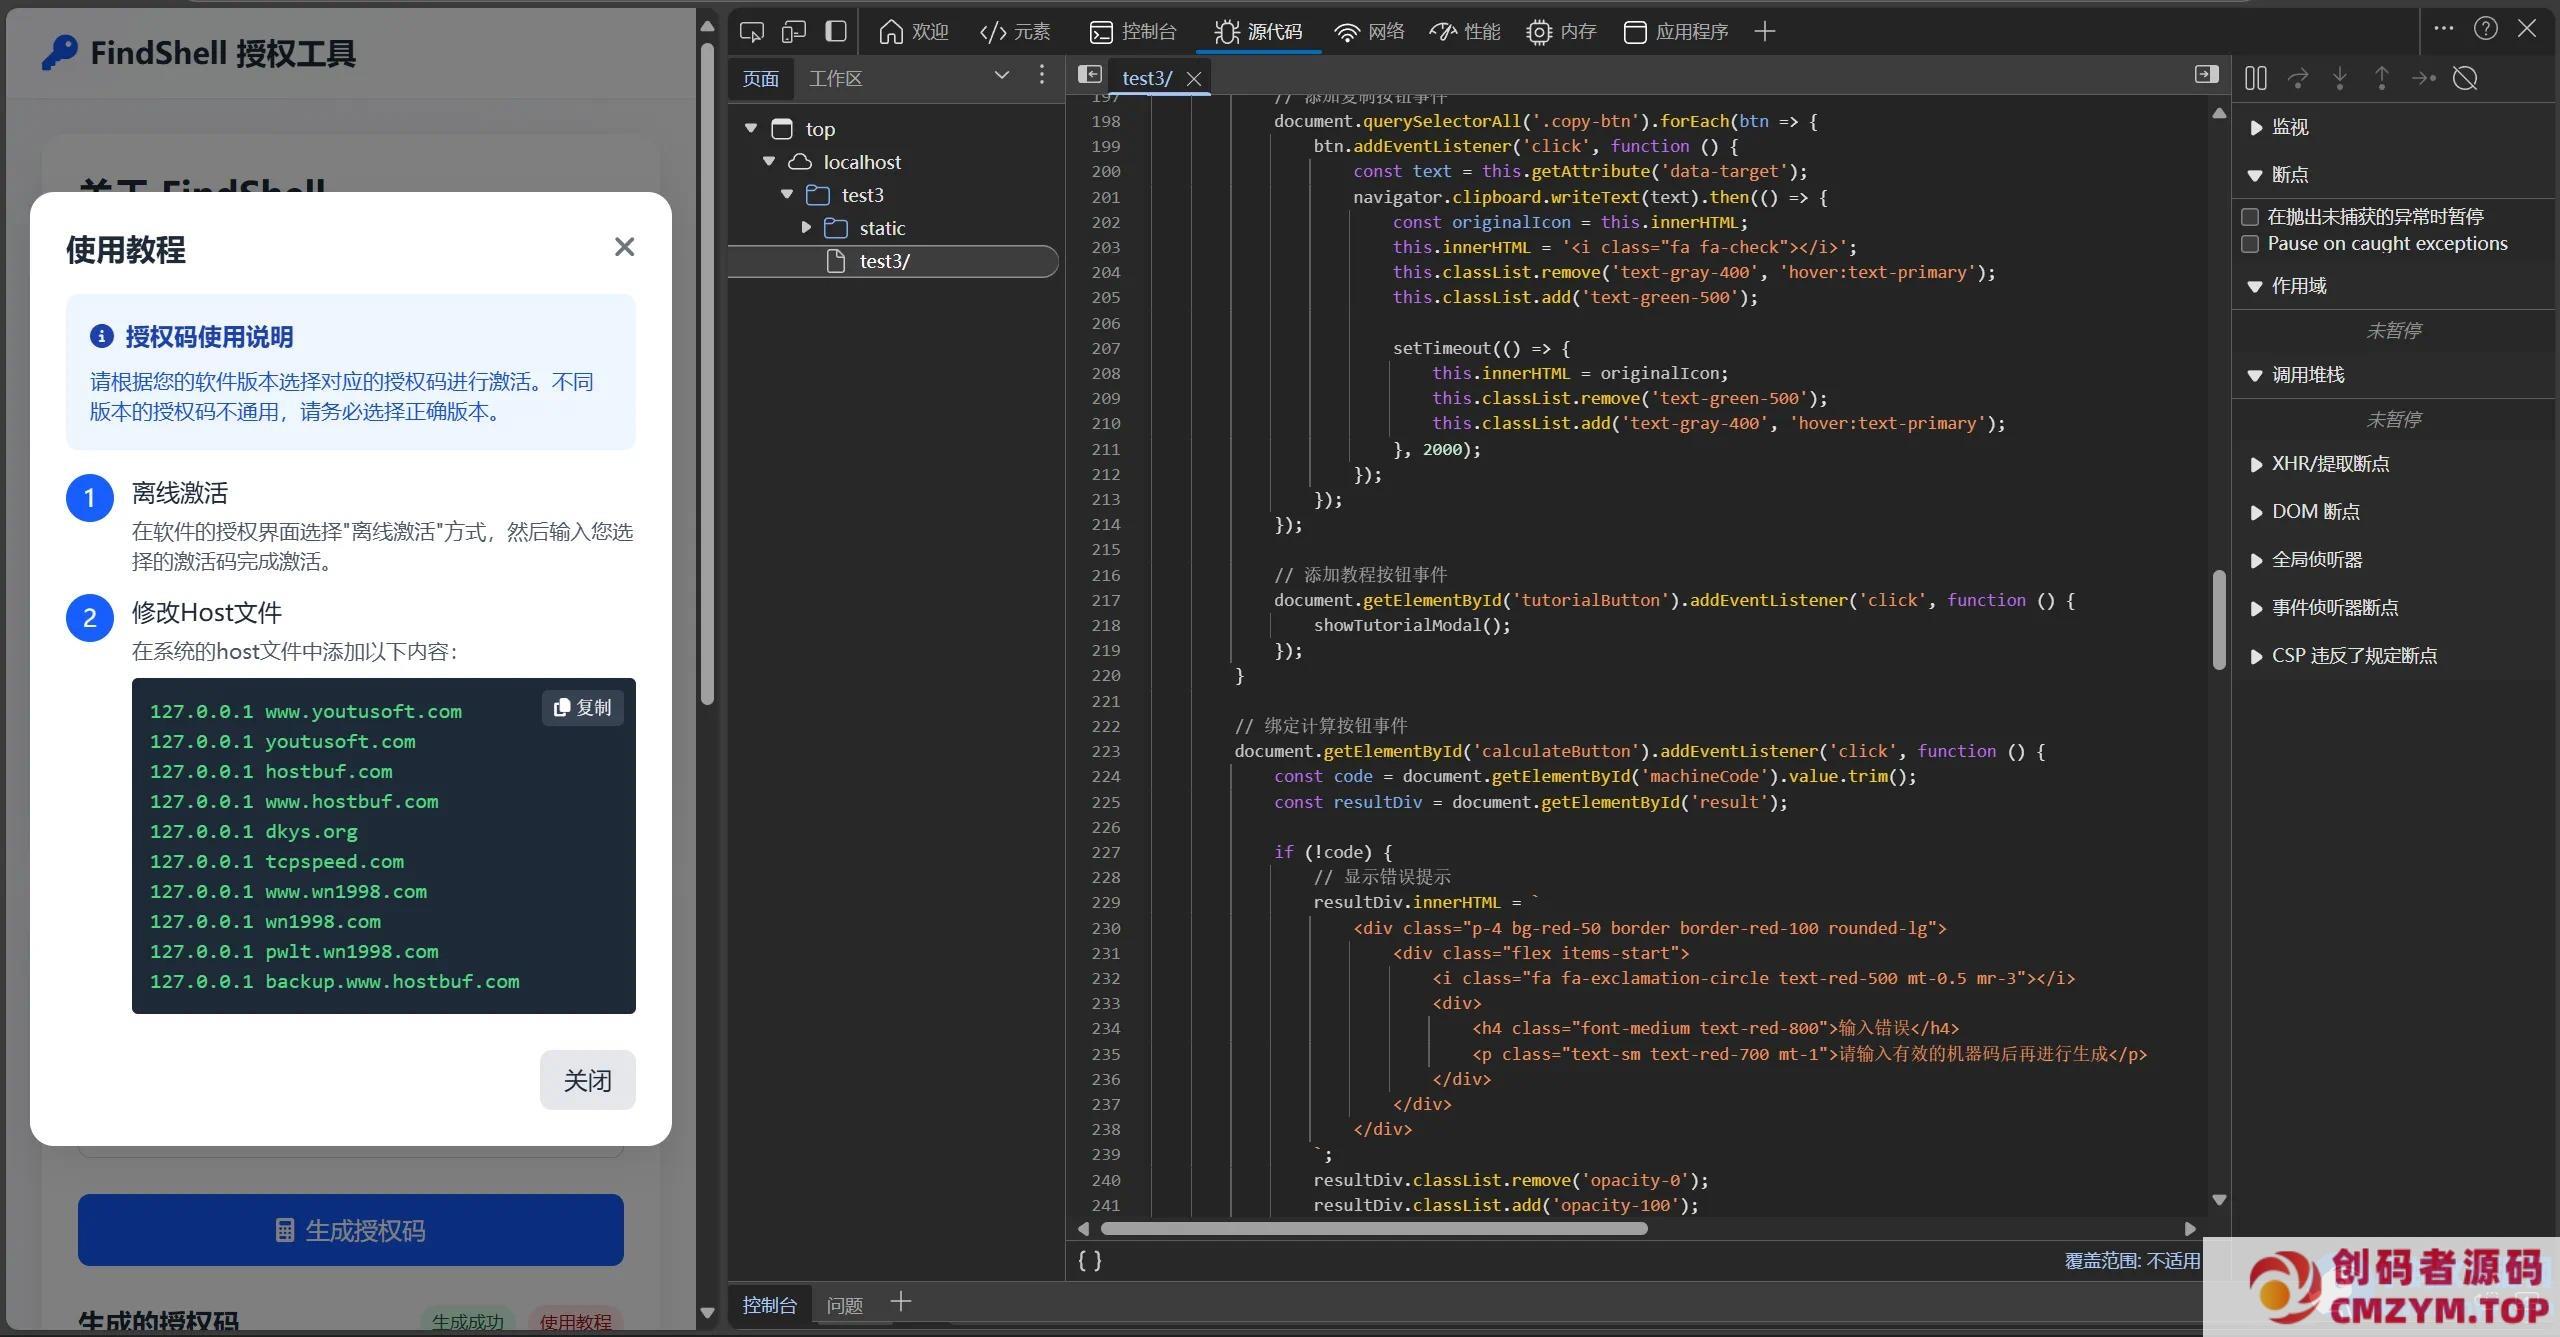2560x1337 pixels.
Task: Click the horizontal scrollbar of code editor
Action: point(1373,1229)
